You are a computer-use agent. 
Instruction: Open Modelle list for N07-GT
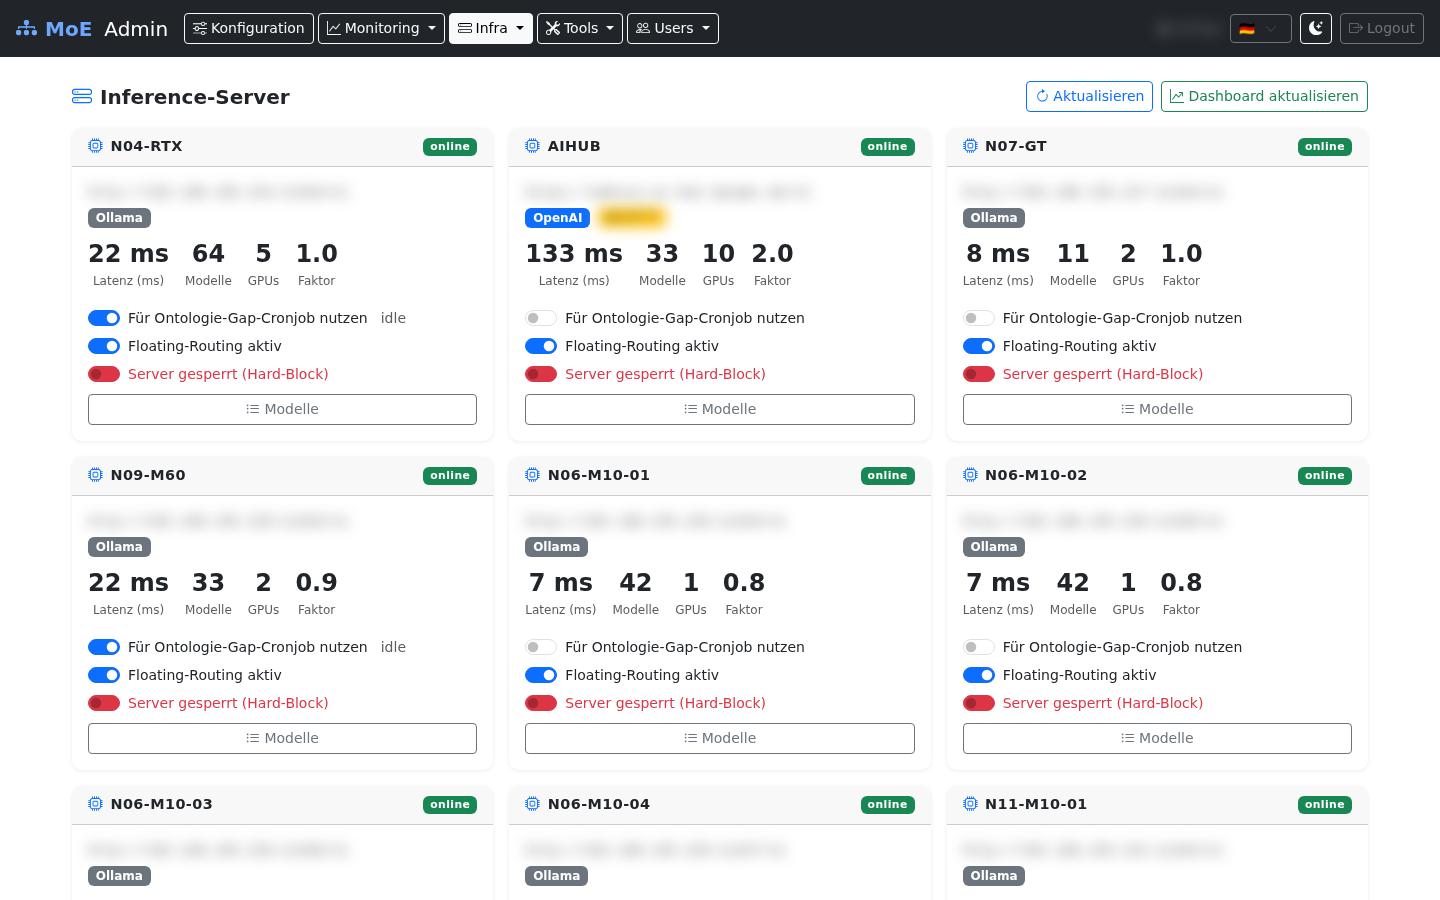pyautogui.click(x=1157, y=409)
